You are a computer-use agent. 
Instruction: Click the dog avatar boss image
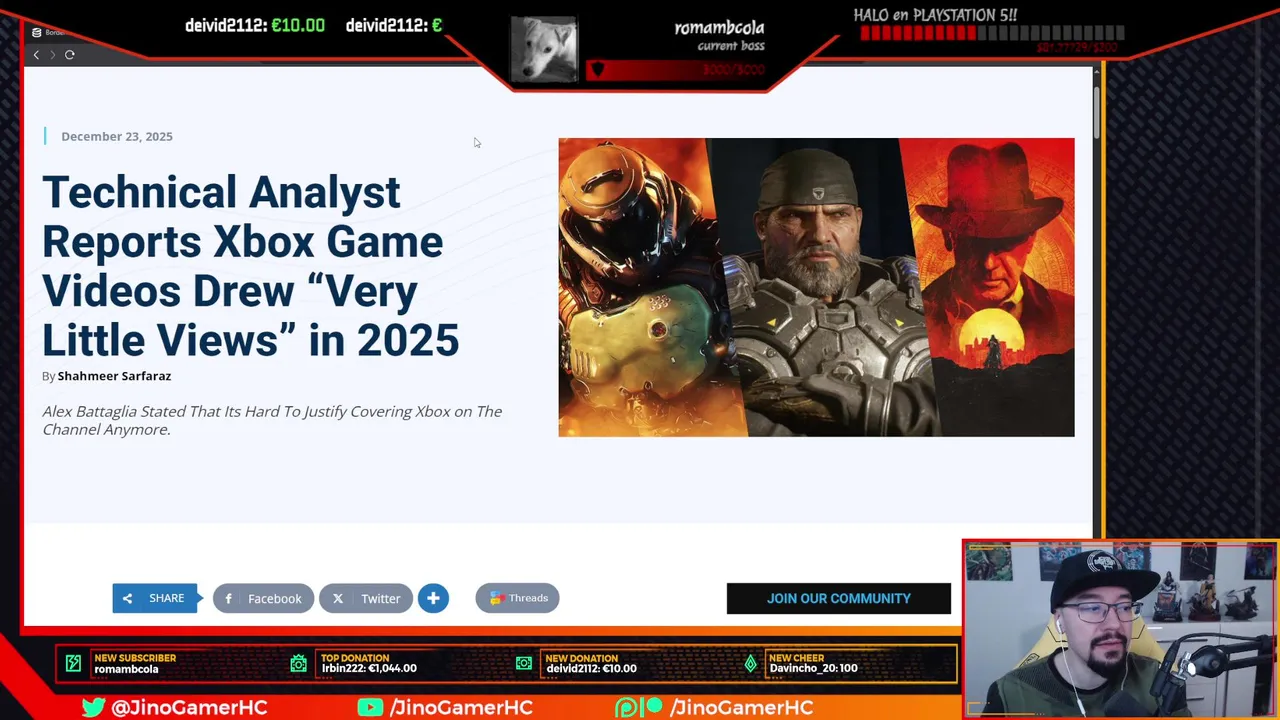tap(544, 50)
